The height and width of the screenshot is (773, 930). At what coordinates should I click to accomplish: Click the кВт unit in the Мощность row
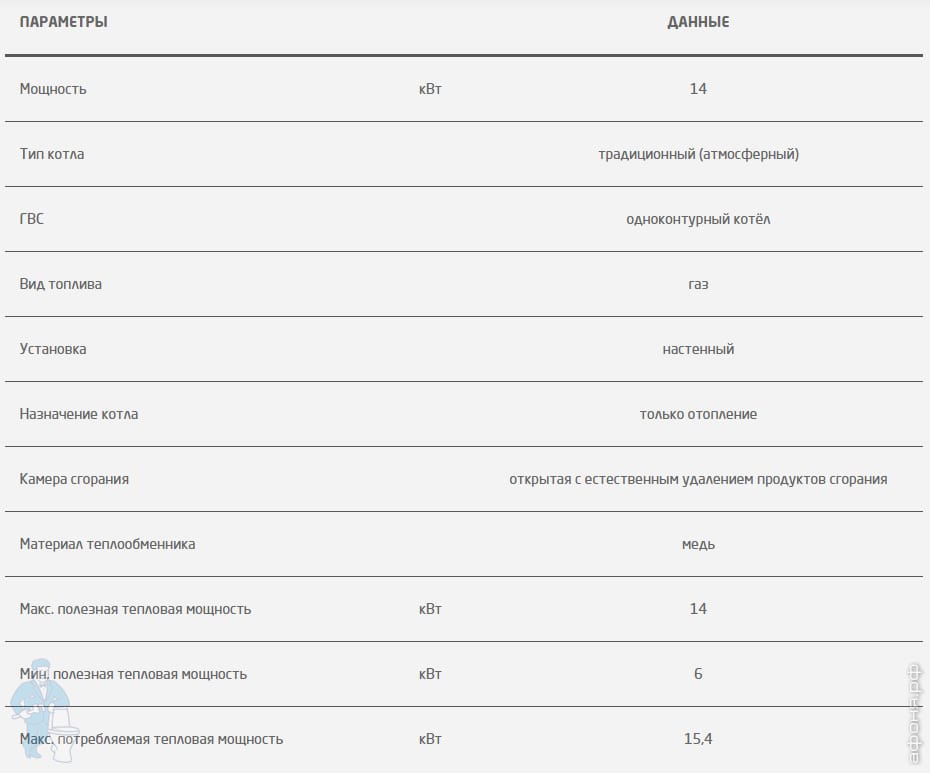430,89
